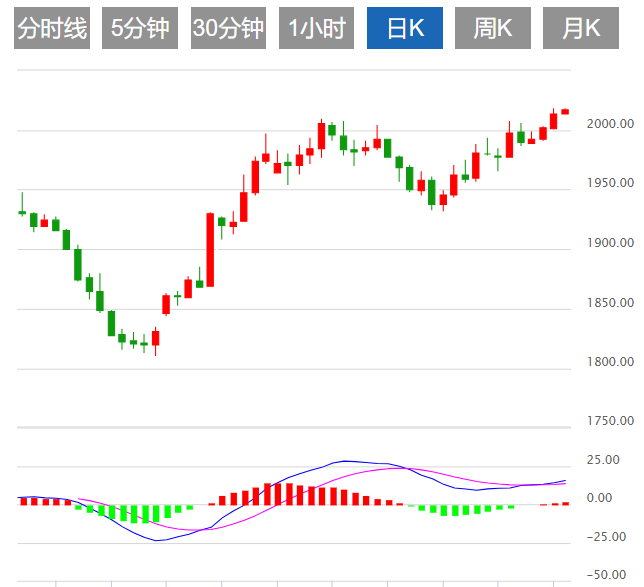This screenshot has height=587, width=644.
Task: Click the first tick mark on time axis
Action: [x=56, y=584]
